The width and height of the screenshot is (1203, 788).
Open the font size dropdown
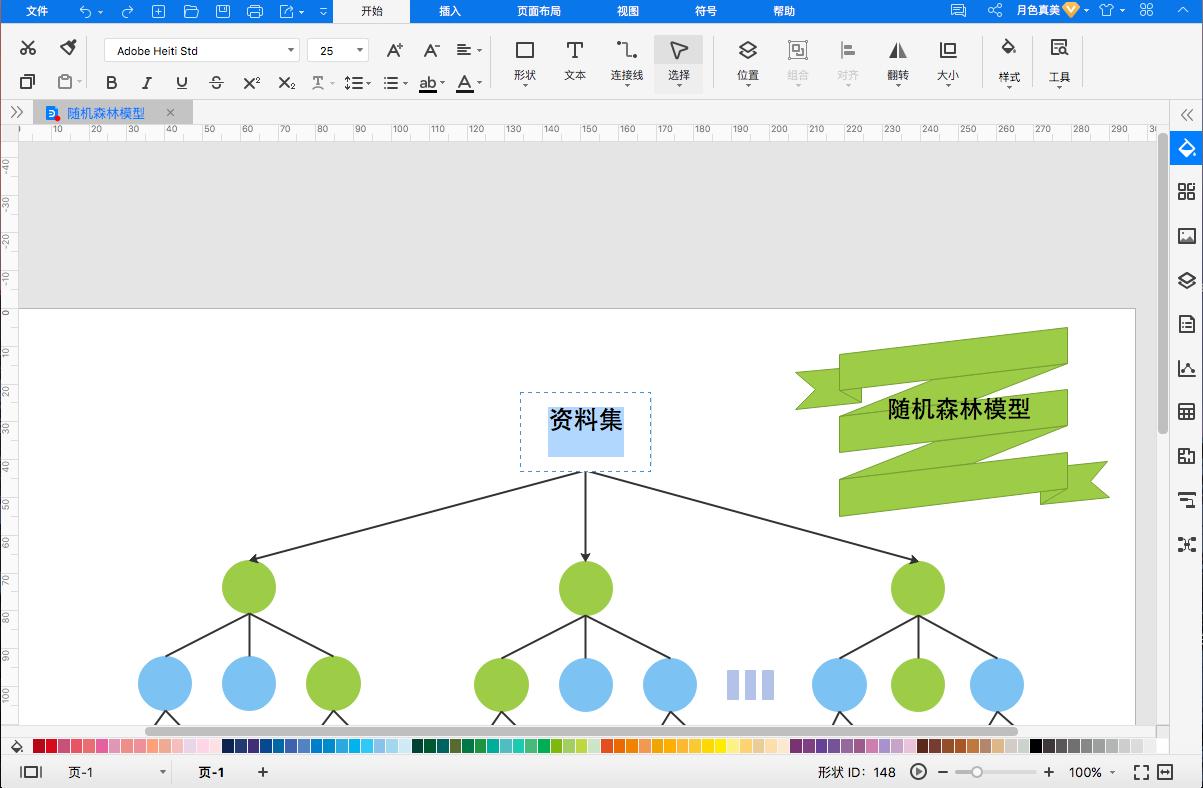(x=358, y=49)
